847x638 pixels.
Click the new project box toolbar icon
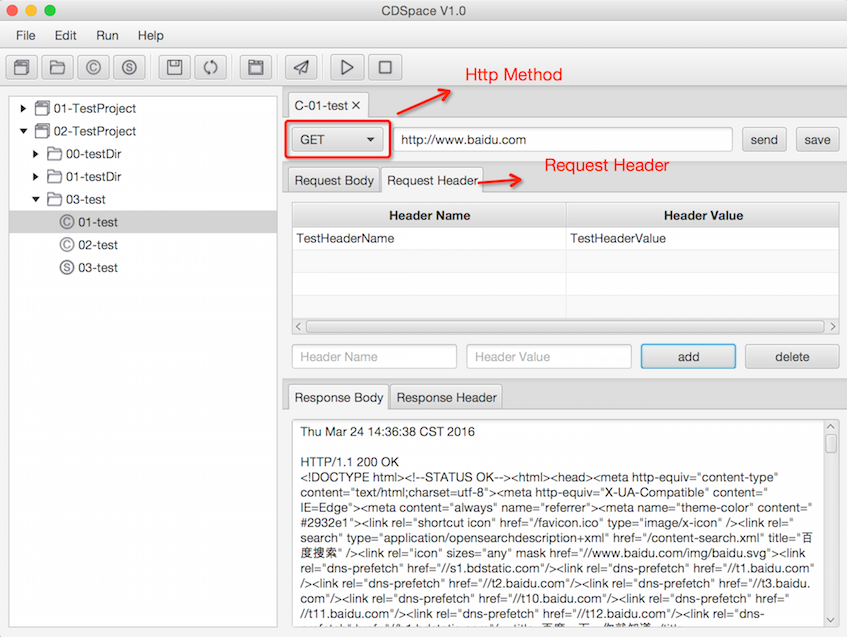tap(22, 68)
